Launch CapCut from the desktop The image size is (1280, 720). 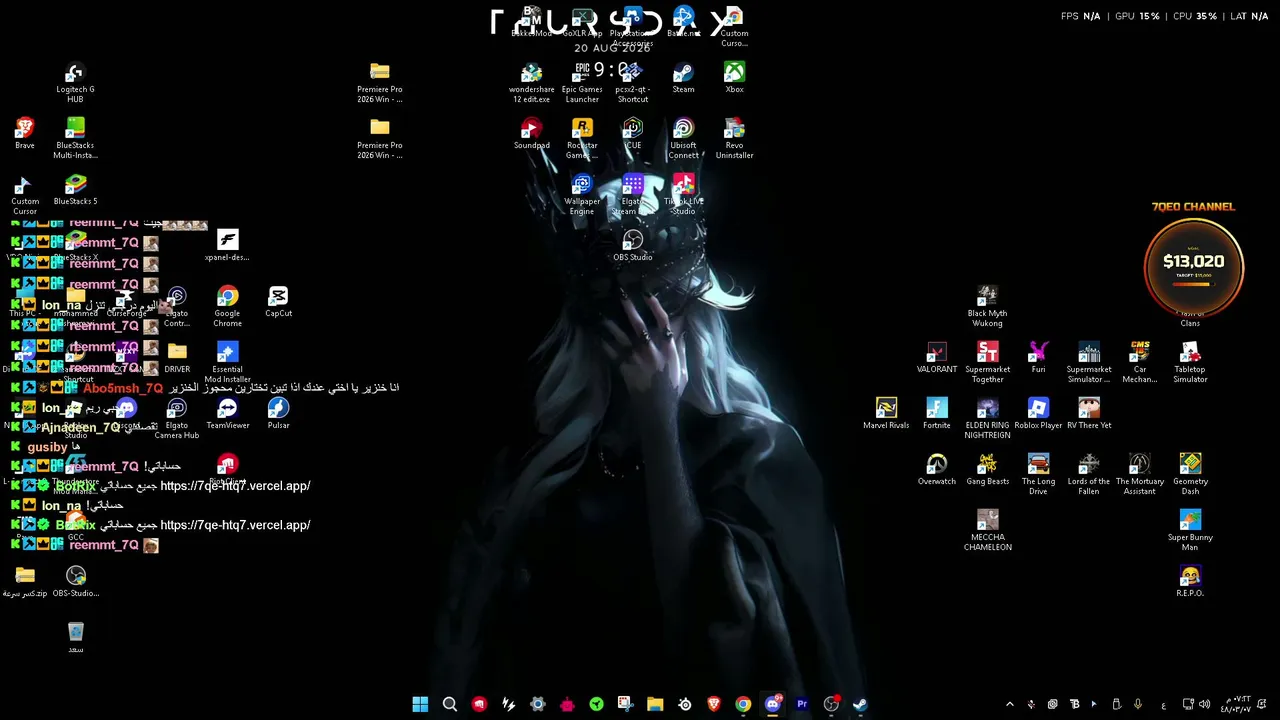[x=278, y=301]
